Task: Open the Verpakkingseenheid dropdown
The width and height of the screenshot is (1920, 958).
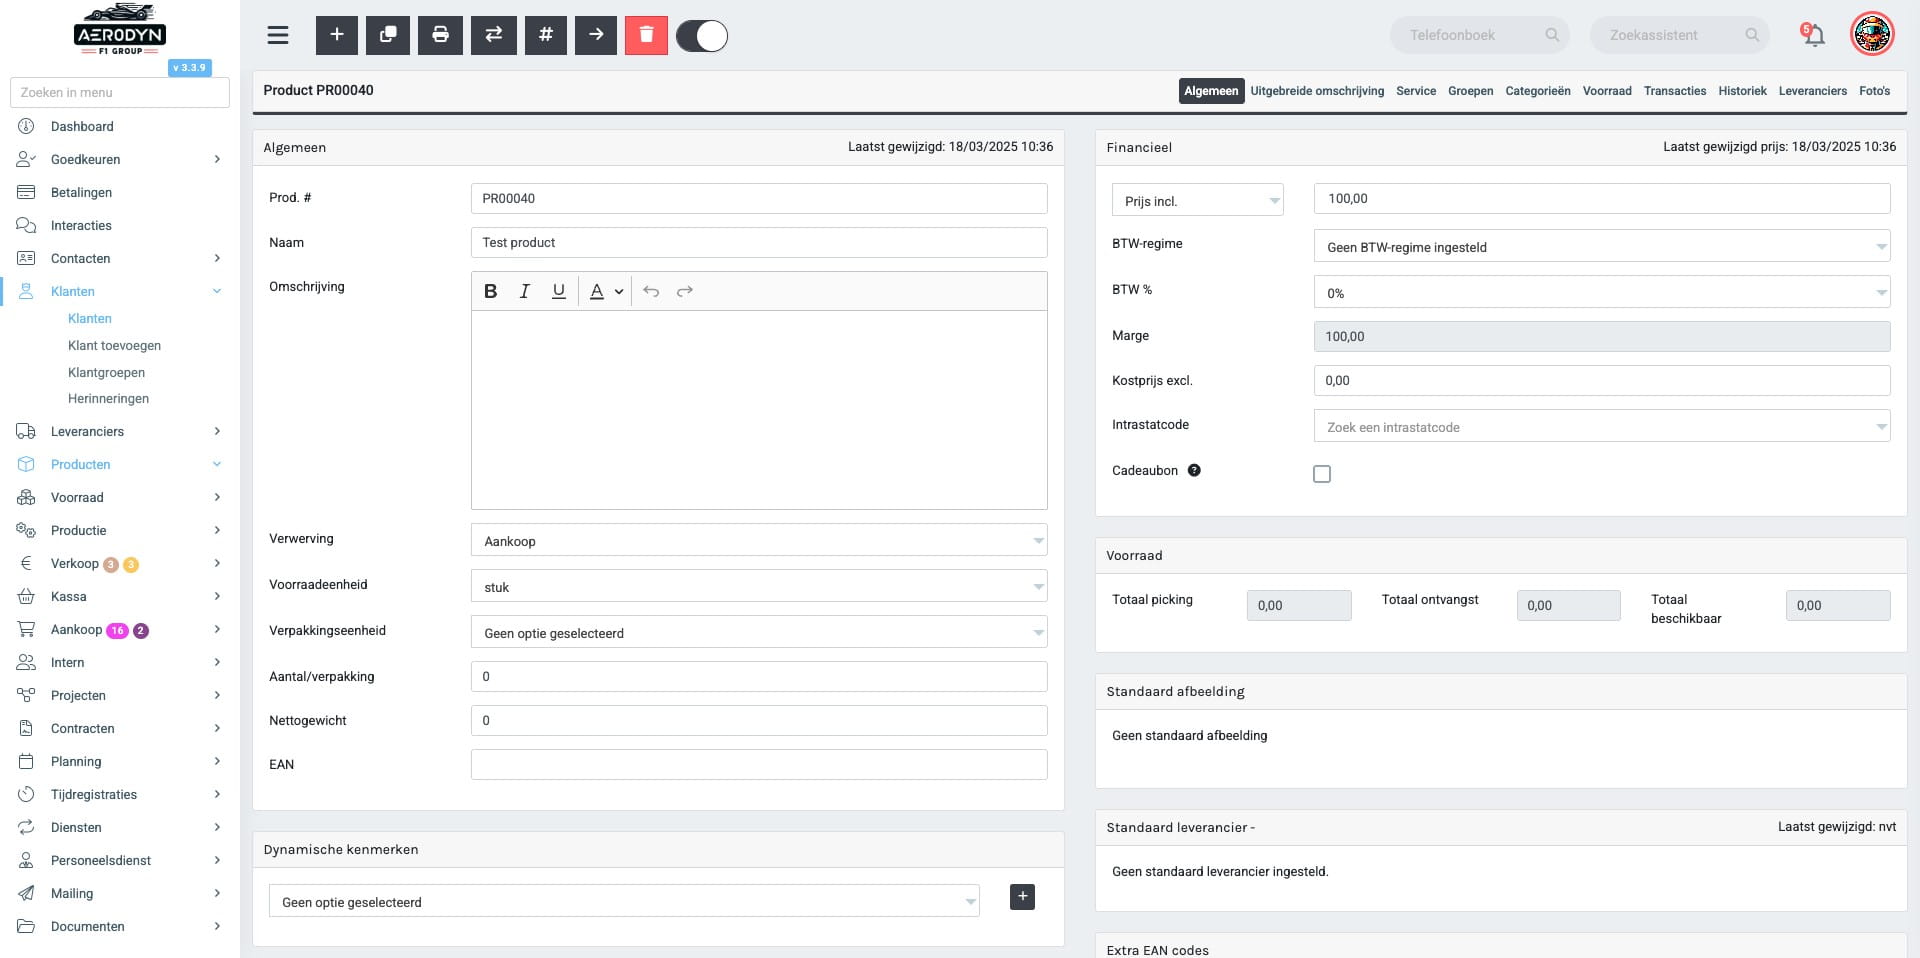Action: (x=759, y=632)
